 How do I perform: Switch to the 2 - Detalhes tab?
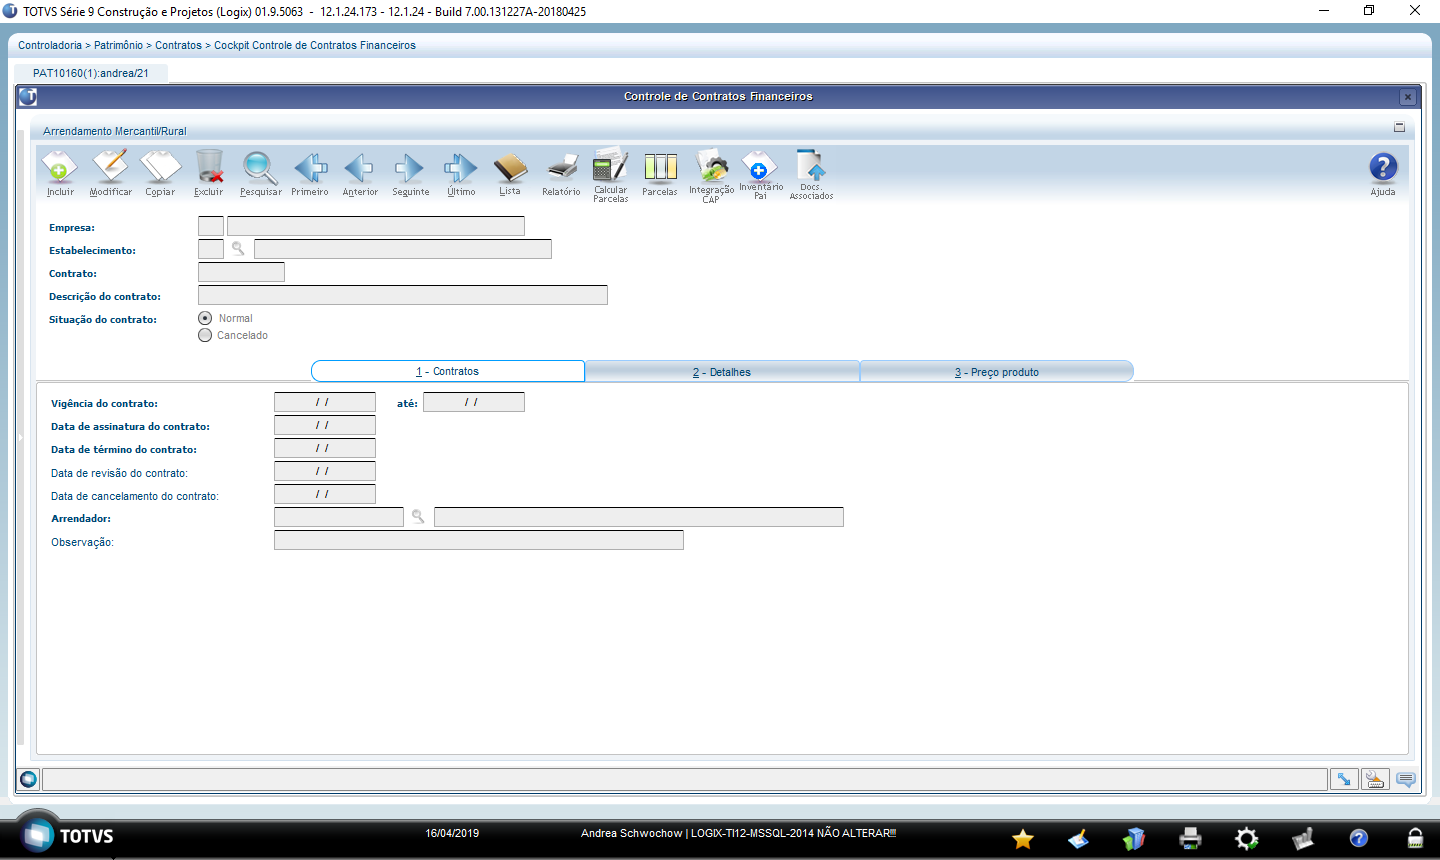tap(722, 372)
